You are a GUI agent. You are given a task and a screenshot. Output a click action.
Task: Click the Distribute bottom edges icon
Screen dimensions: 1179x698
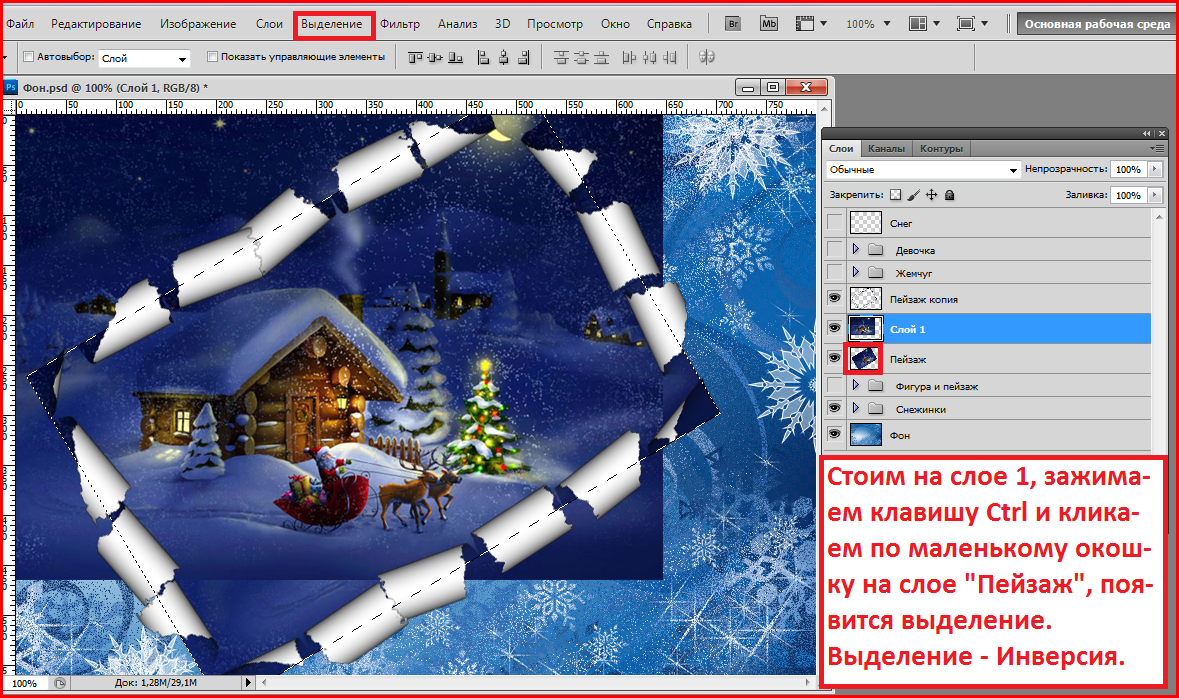[x=602, y=57]
